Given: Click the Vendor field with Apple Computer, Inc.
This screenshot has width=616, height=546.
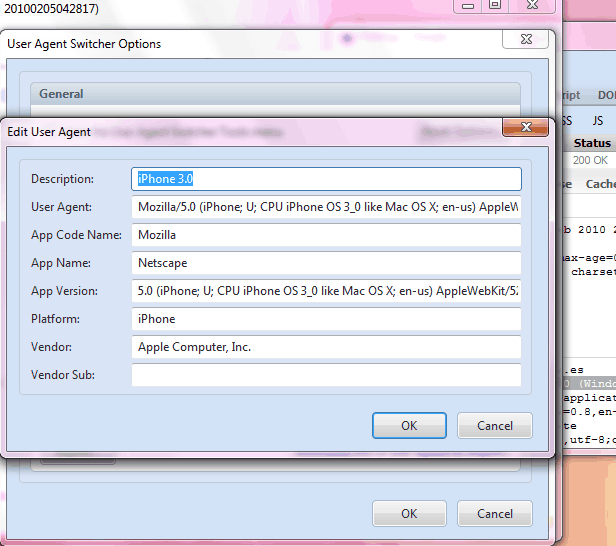Looking at the screenshot, I should point(326,347).
